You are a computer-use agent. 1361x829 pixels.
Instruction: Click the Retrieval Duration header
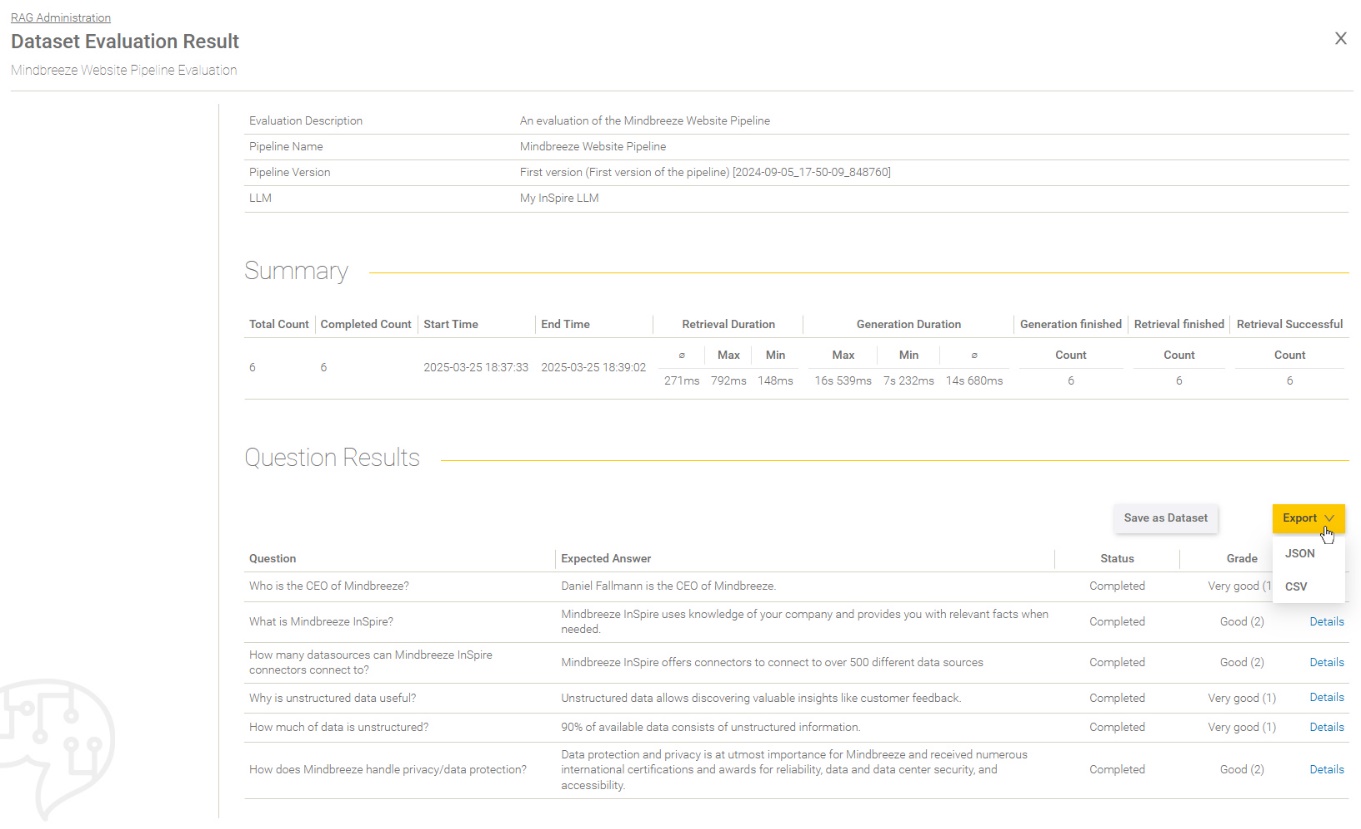pos(728,324)
